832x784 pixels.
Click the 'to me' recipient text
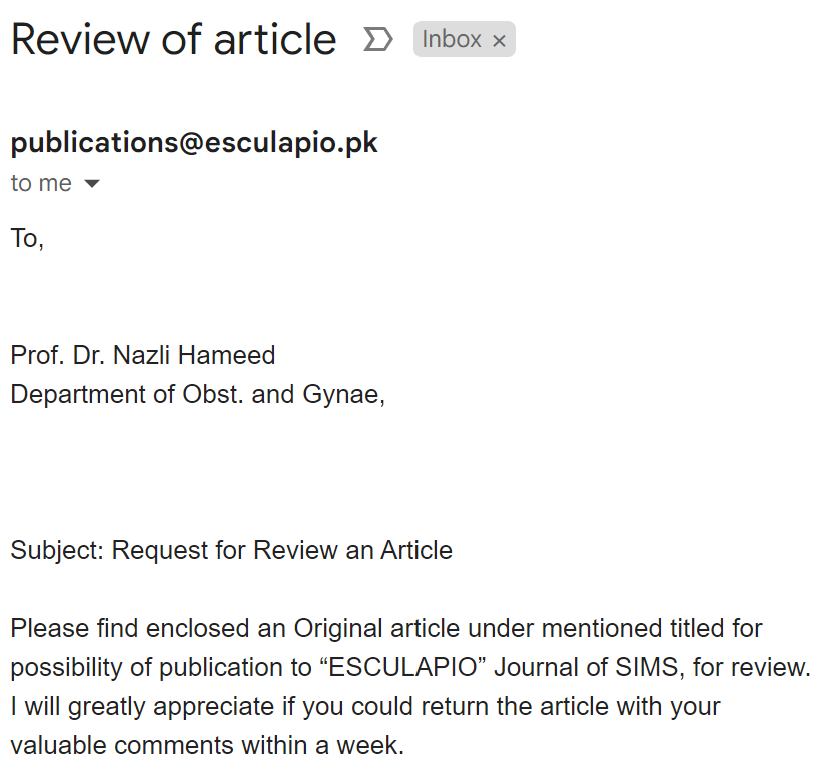(41, 183)
